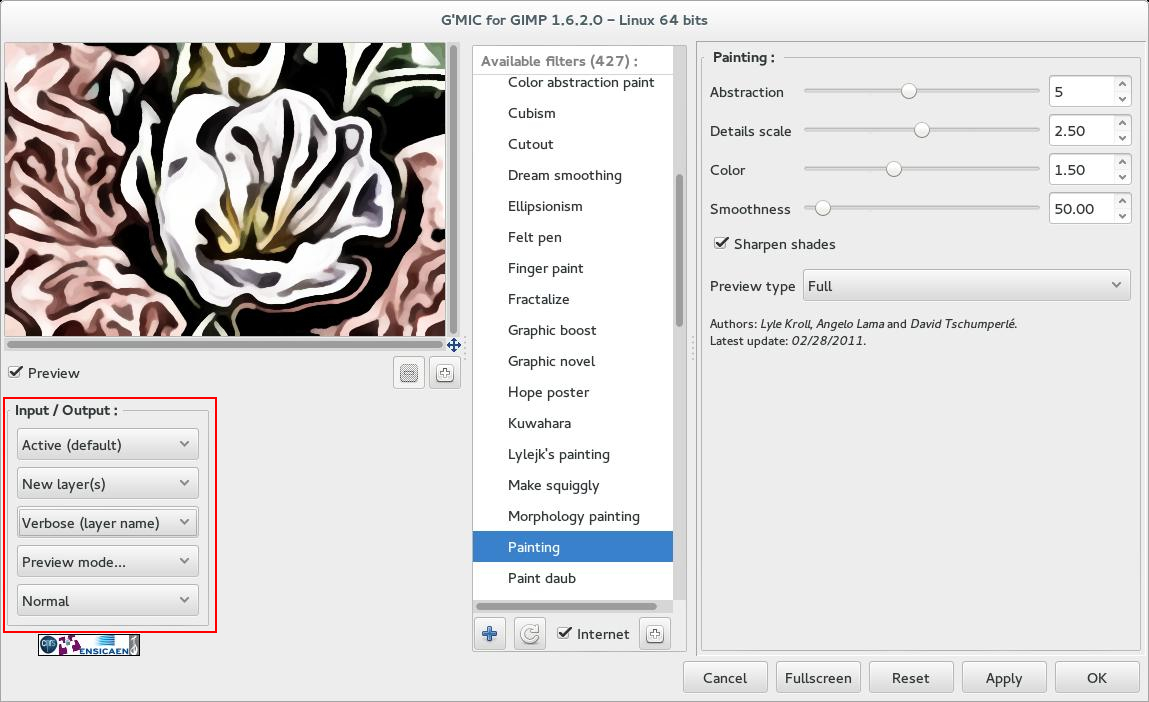Click the zoom in preview button
The width and height of the screenshot is (1149, 702).
pyautogui.click(x=444, y=373)
